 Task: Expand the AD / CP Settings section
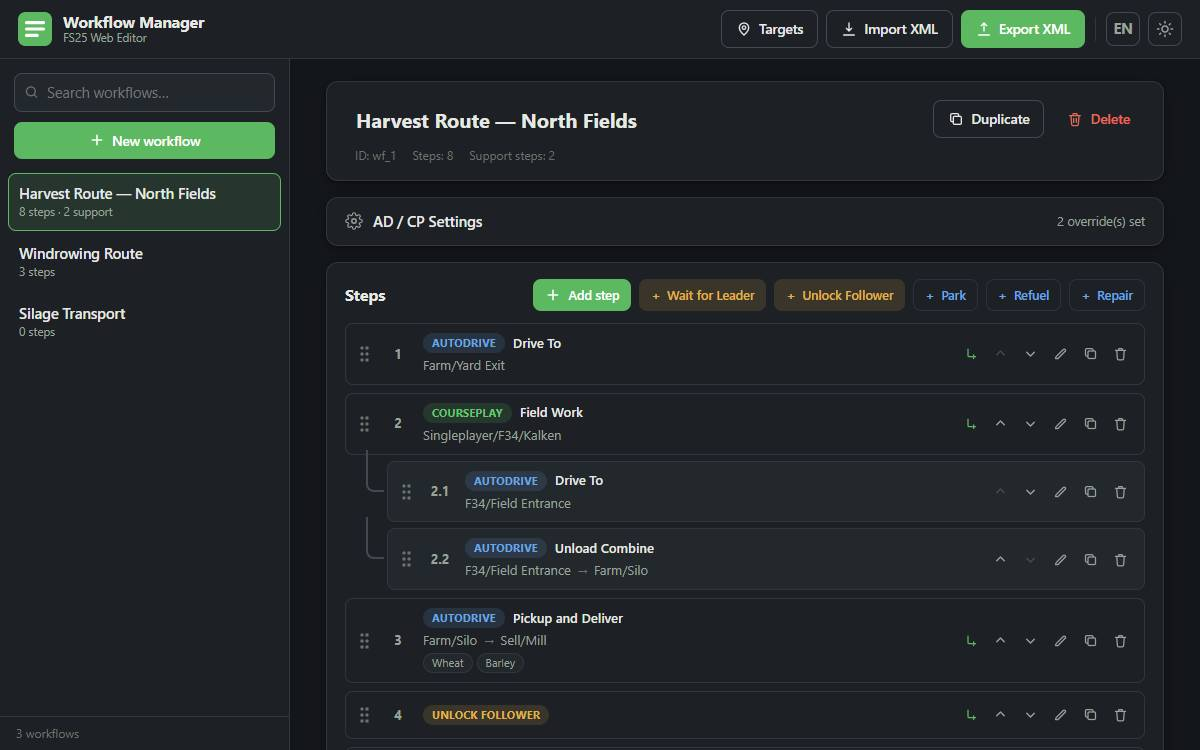(744, 222)
